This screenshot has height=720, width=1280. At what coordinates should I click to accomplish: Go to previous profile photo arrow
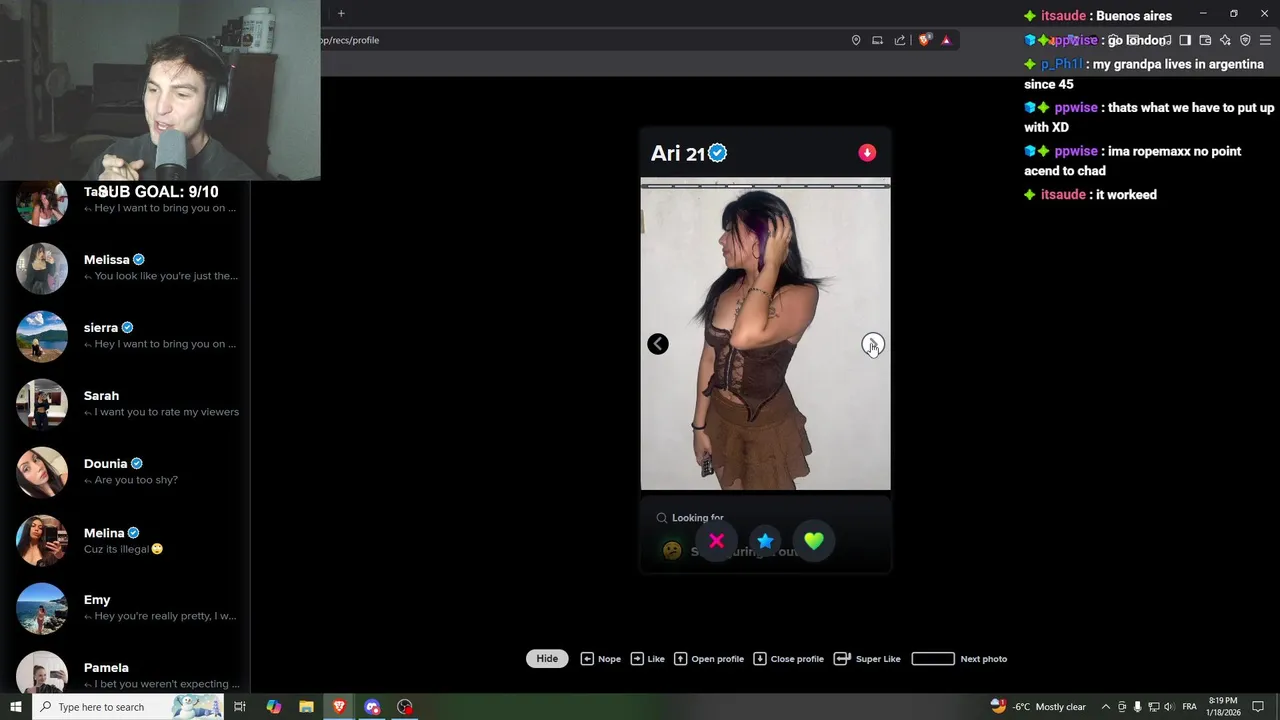tap(658, 344)
